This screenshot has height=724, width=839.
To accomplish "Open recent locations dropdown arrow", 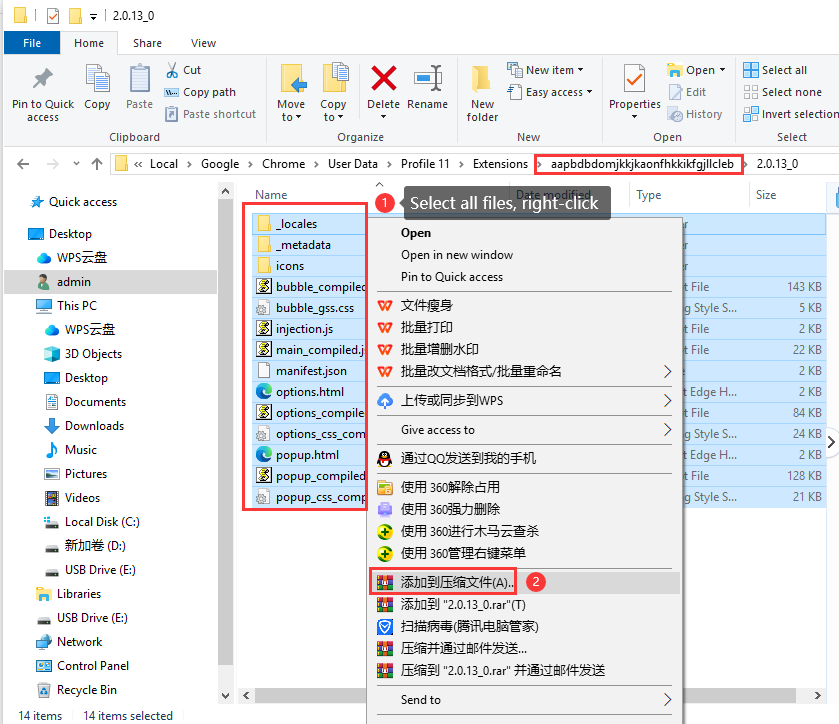I will point(76,164).
